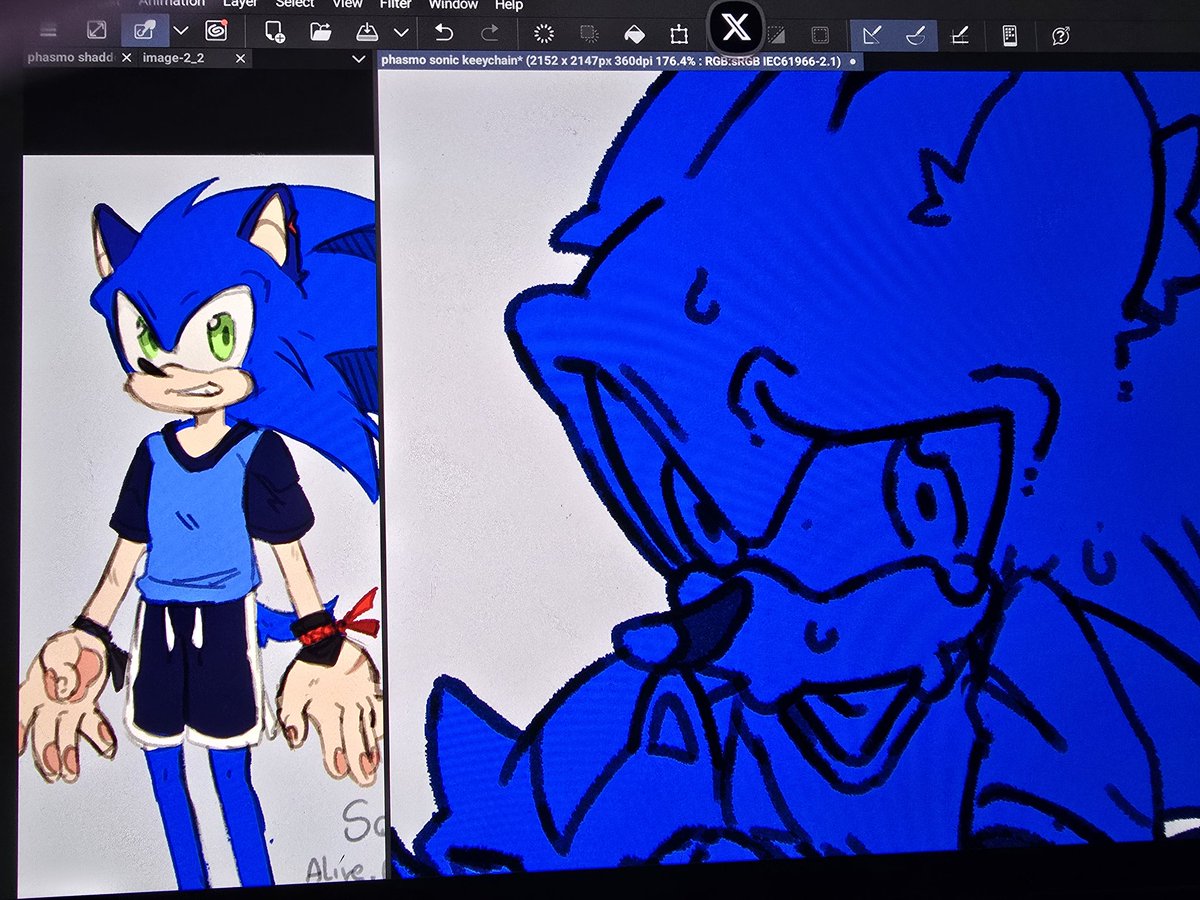Click the Open file folder icon
The height and width of the screenshot is (900, 1200).
point(320,32)
